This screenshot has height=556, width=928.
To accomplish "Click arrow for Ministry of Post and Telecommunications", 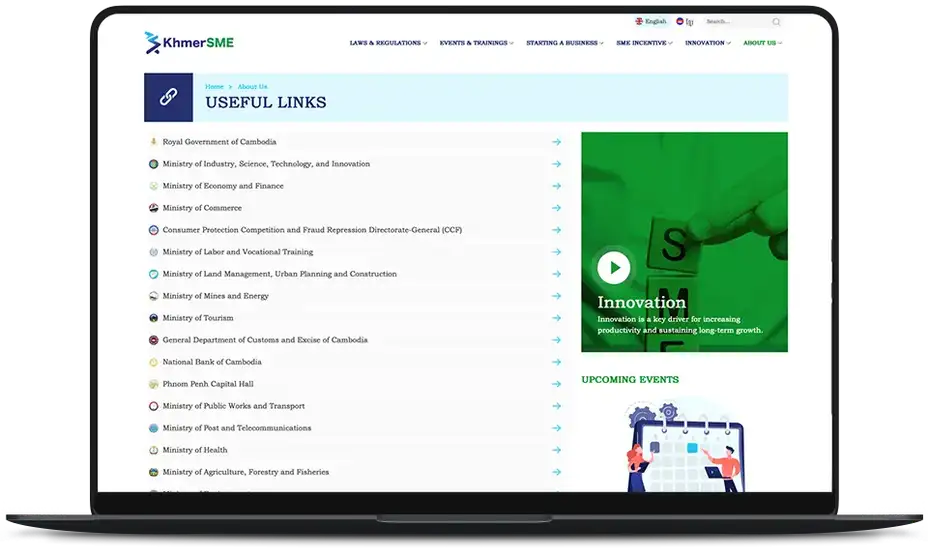I will coord(556,428).
